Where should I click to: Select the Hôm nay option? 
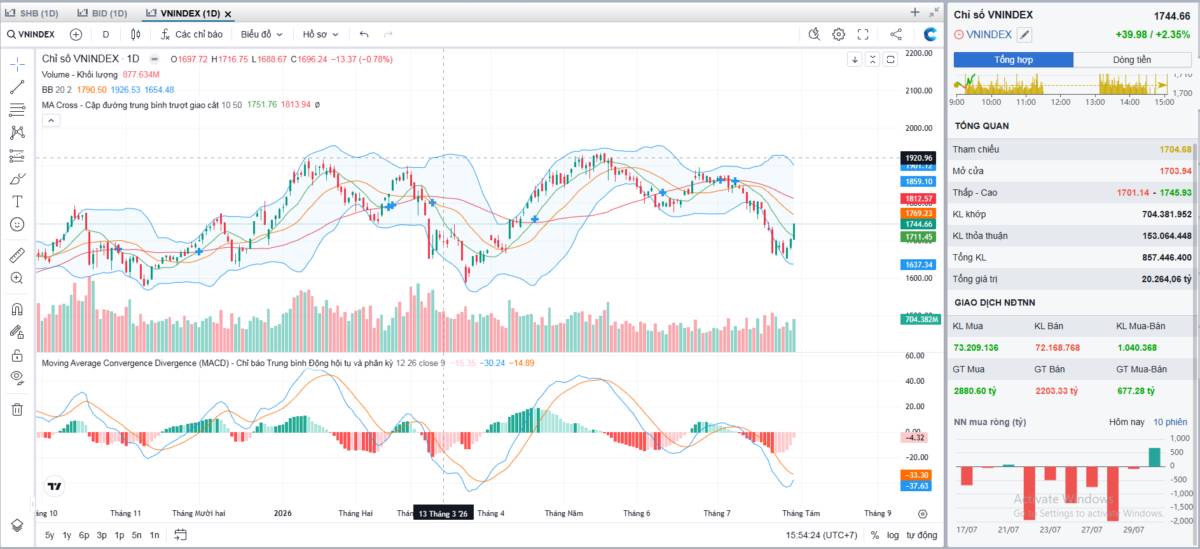coord(1126,421)
